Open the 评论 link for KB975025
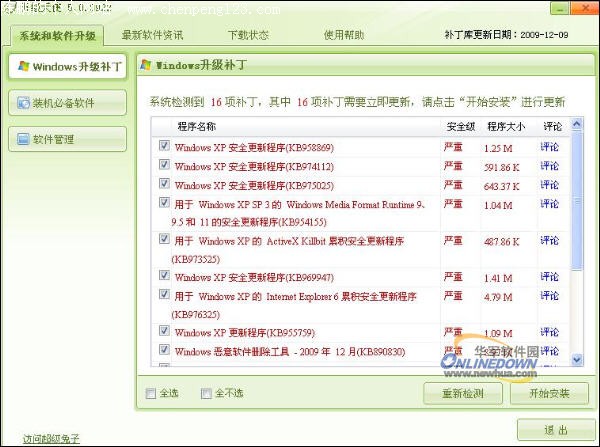The image size is (600, 447). coord(550,185)
